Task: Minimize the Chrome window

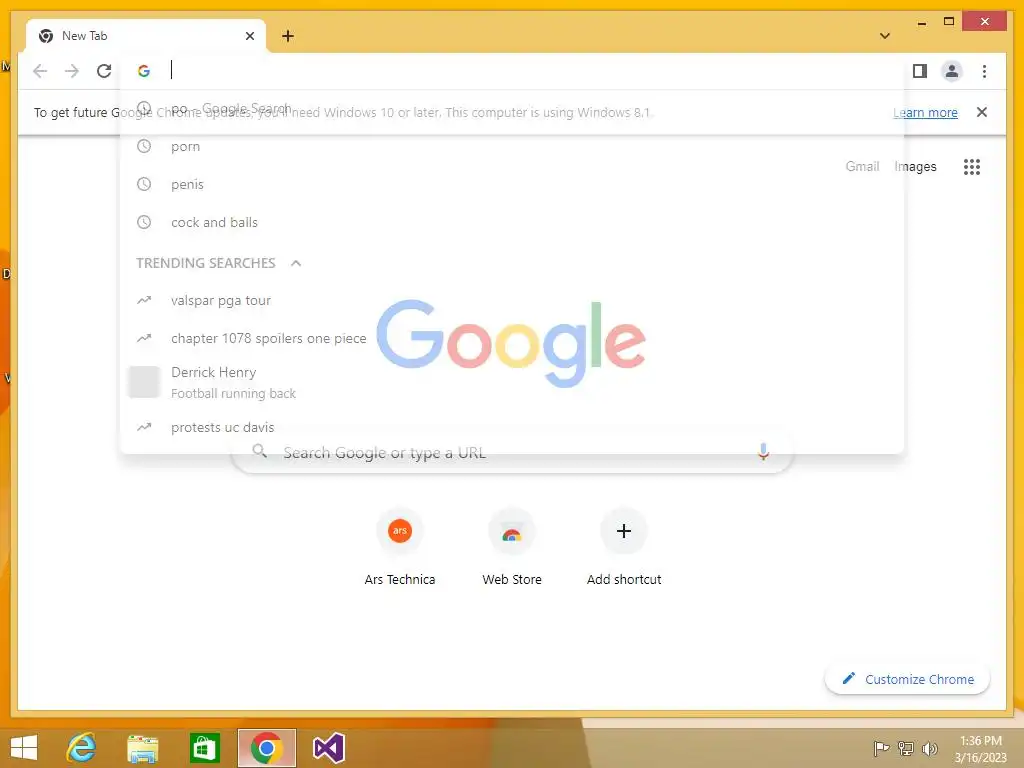Action: [x=921, y=22]
